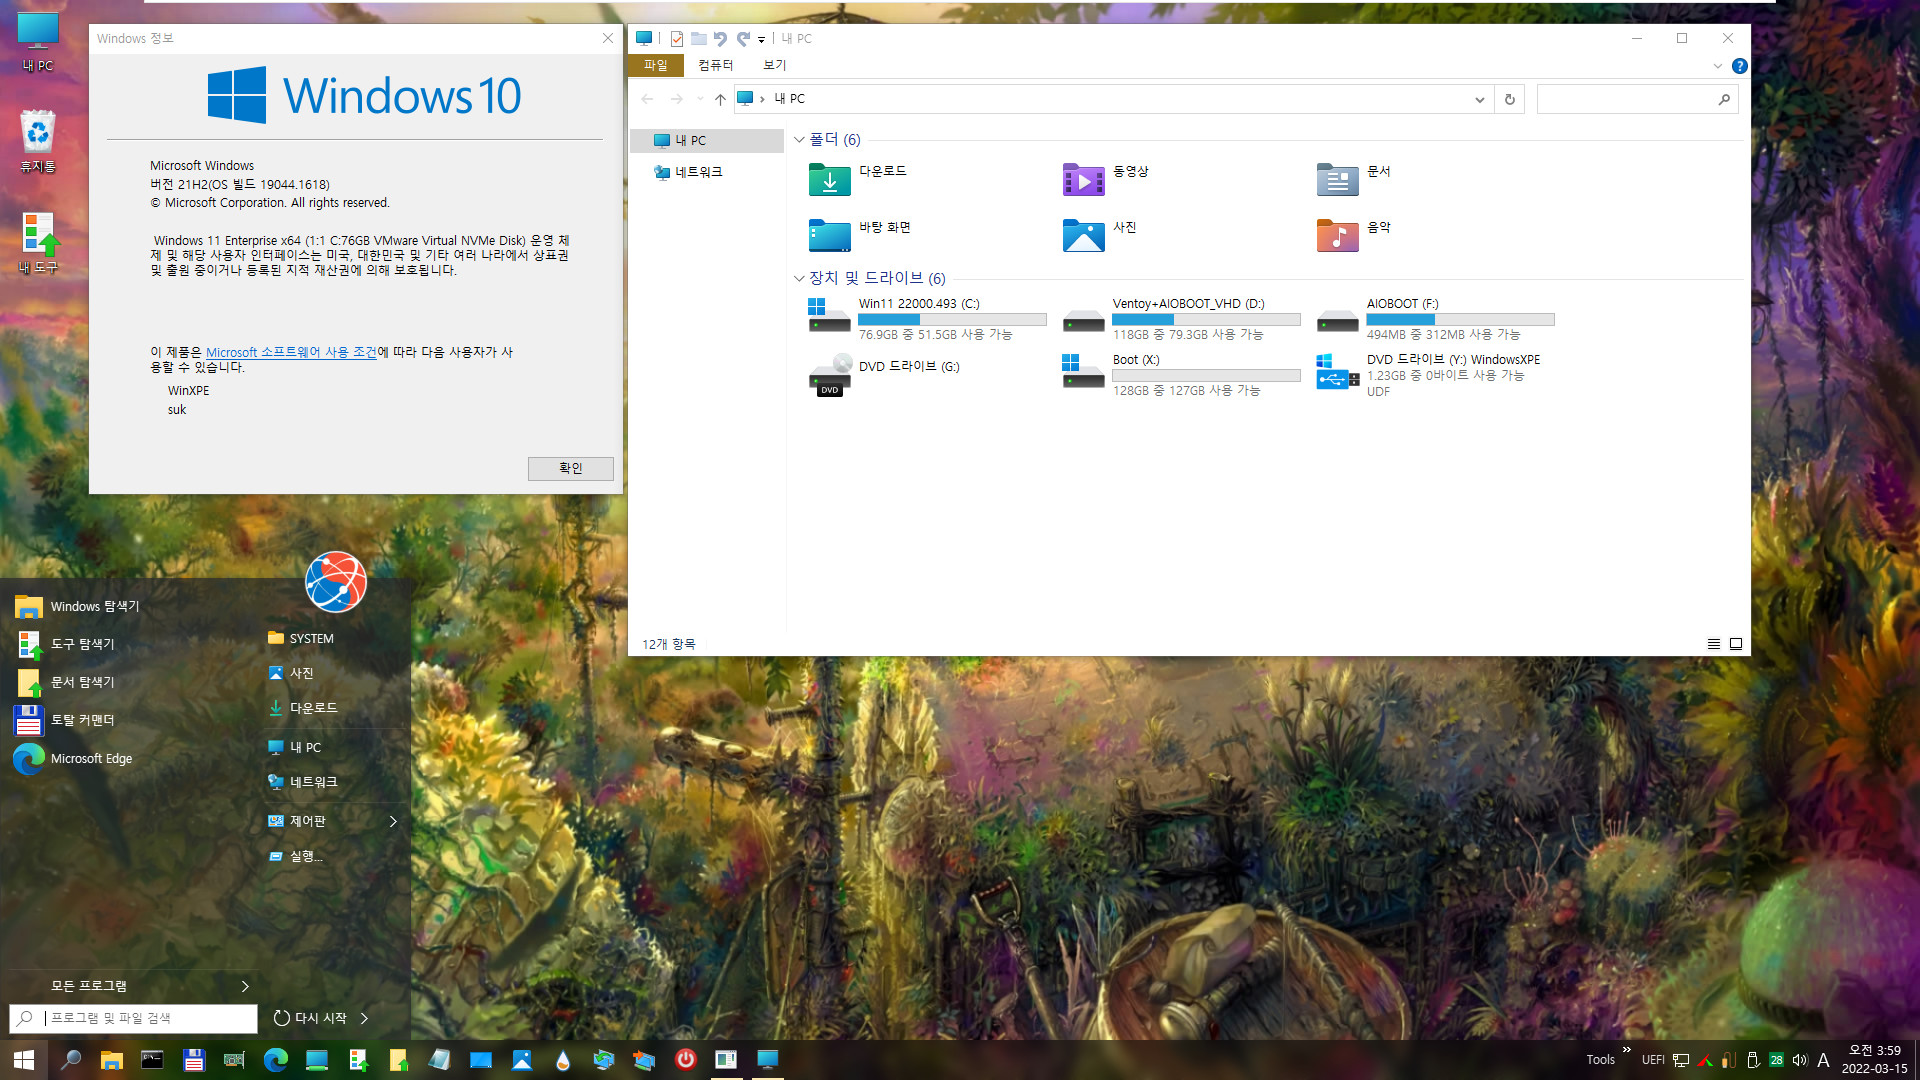The image size is (1920, 1080).
Task: Click the Explorer refresh button
Action: (1509, 99)
